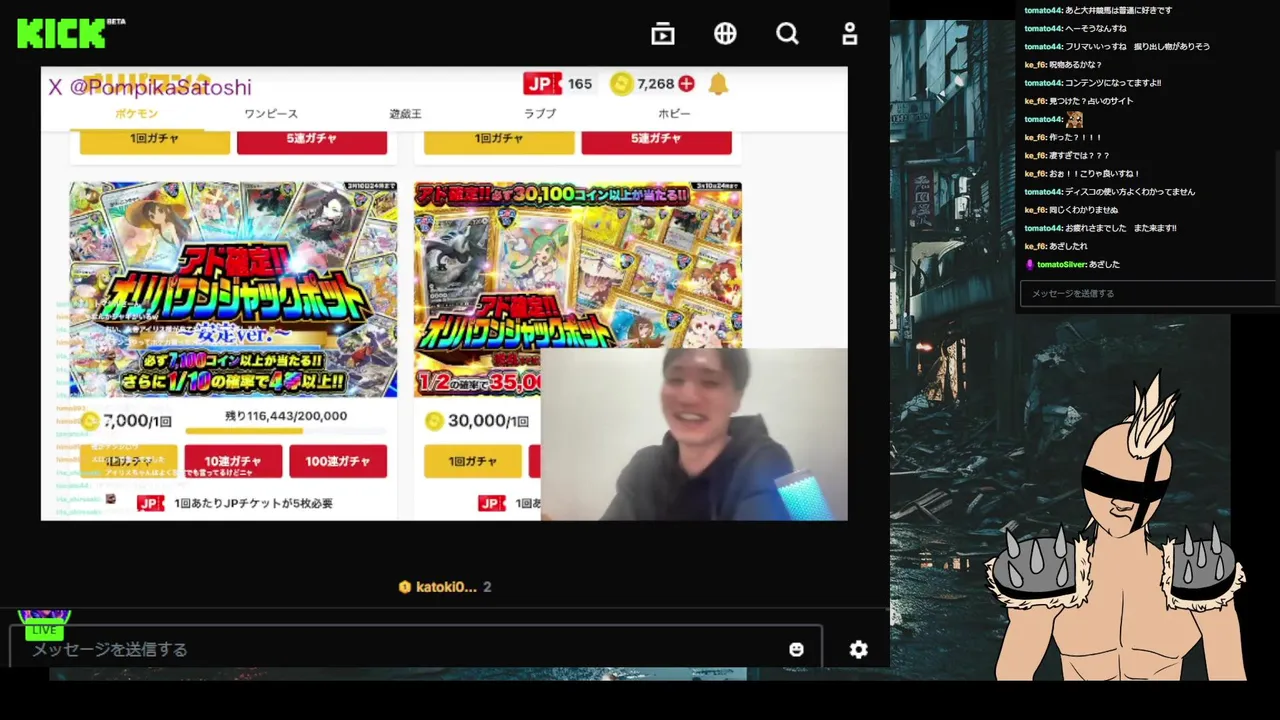Viewport: 1280px width, 720px height.
Task: Click the 7,268 coin balance
Action: (655, 84)
